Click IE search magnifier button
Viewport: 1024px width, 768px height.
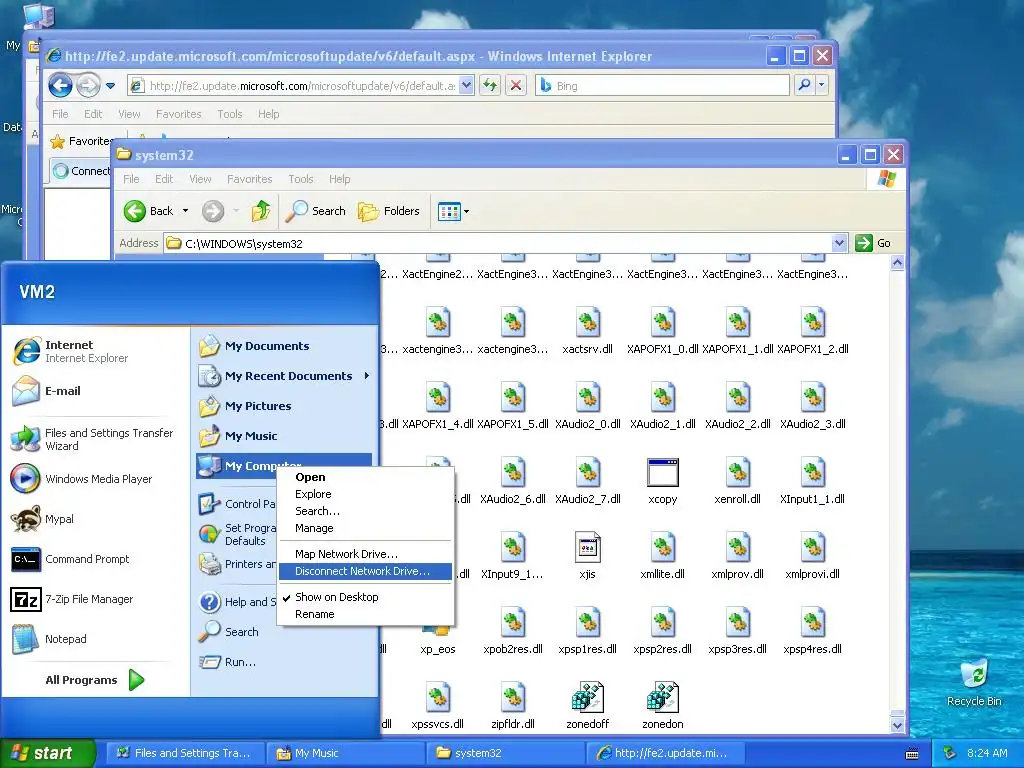[x=805, y=86]
